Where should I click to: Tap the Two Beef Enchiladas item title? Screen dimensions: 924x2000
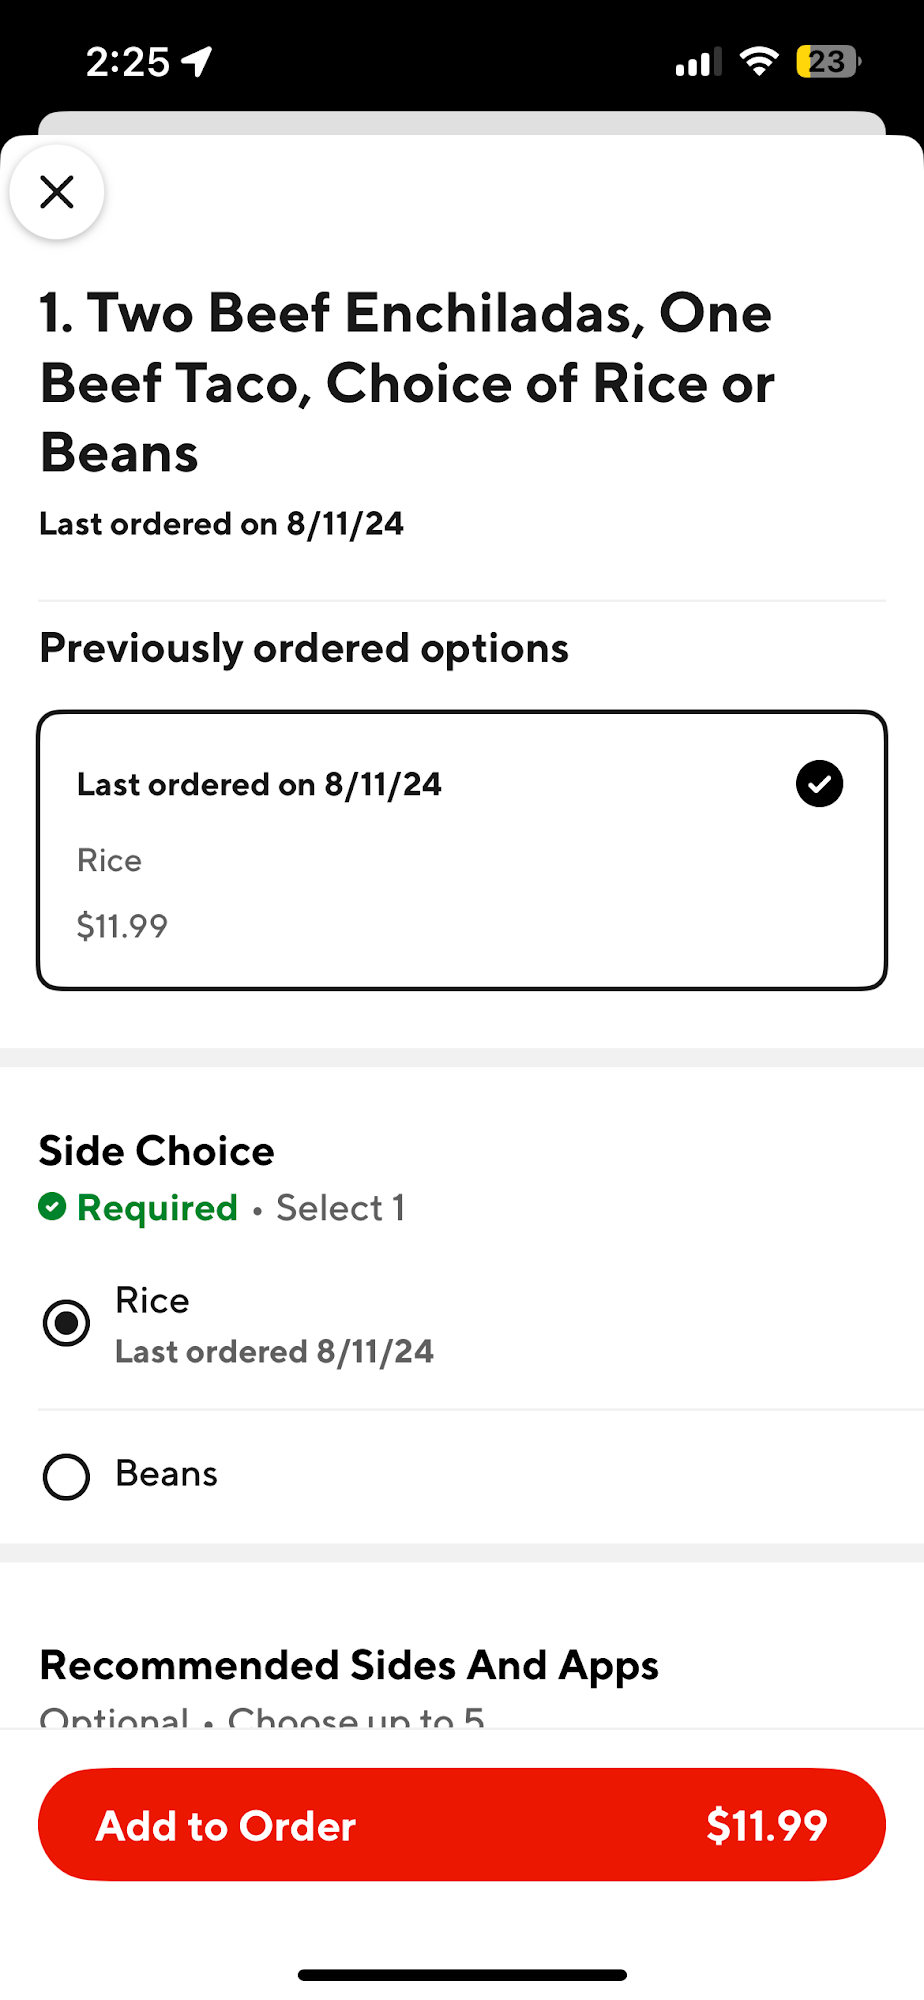[x=406, y=382]
